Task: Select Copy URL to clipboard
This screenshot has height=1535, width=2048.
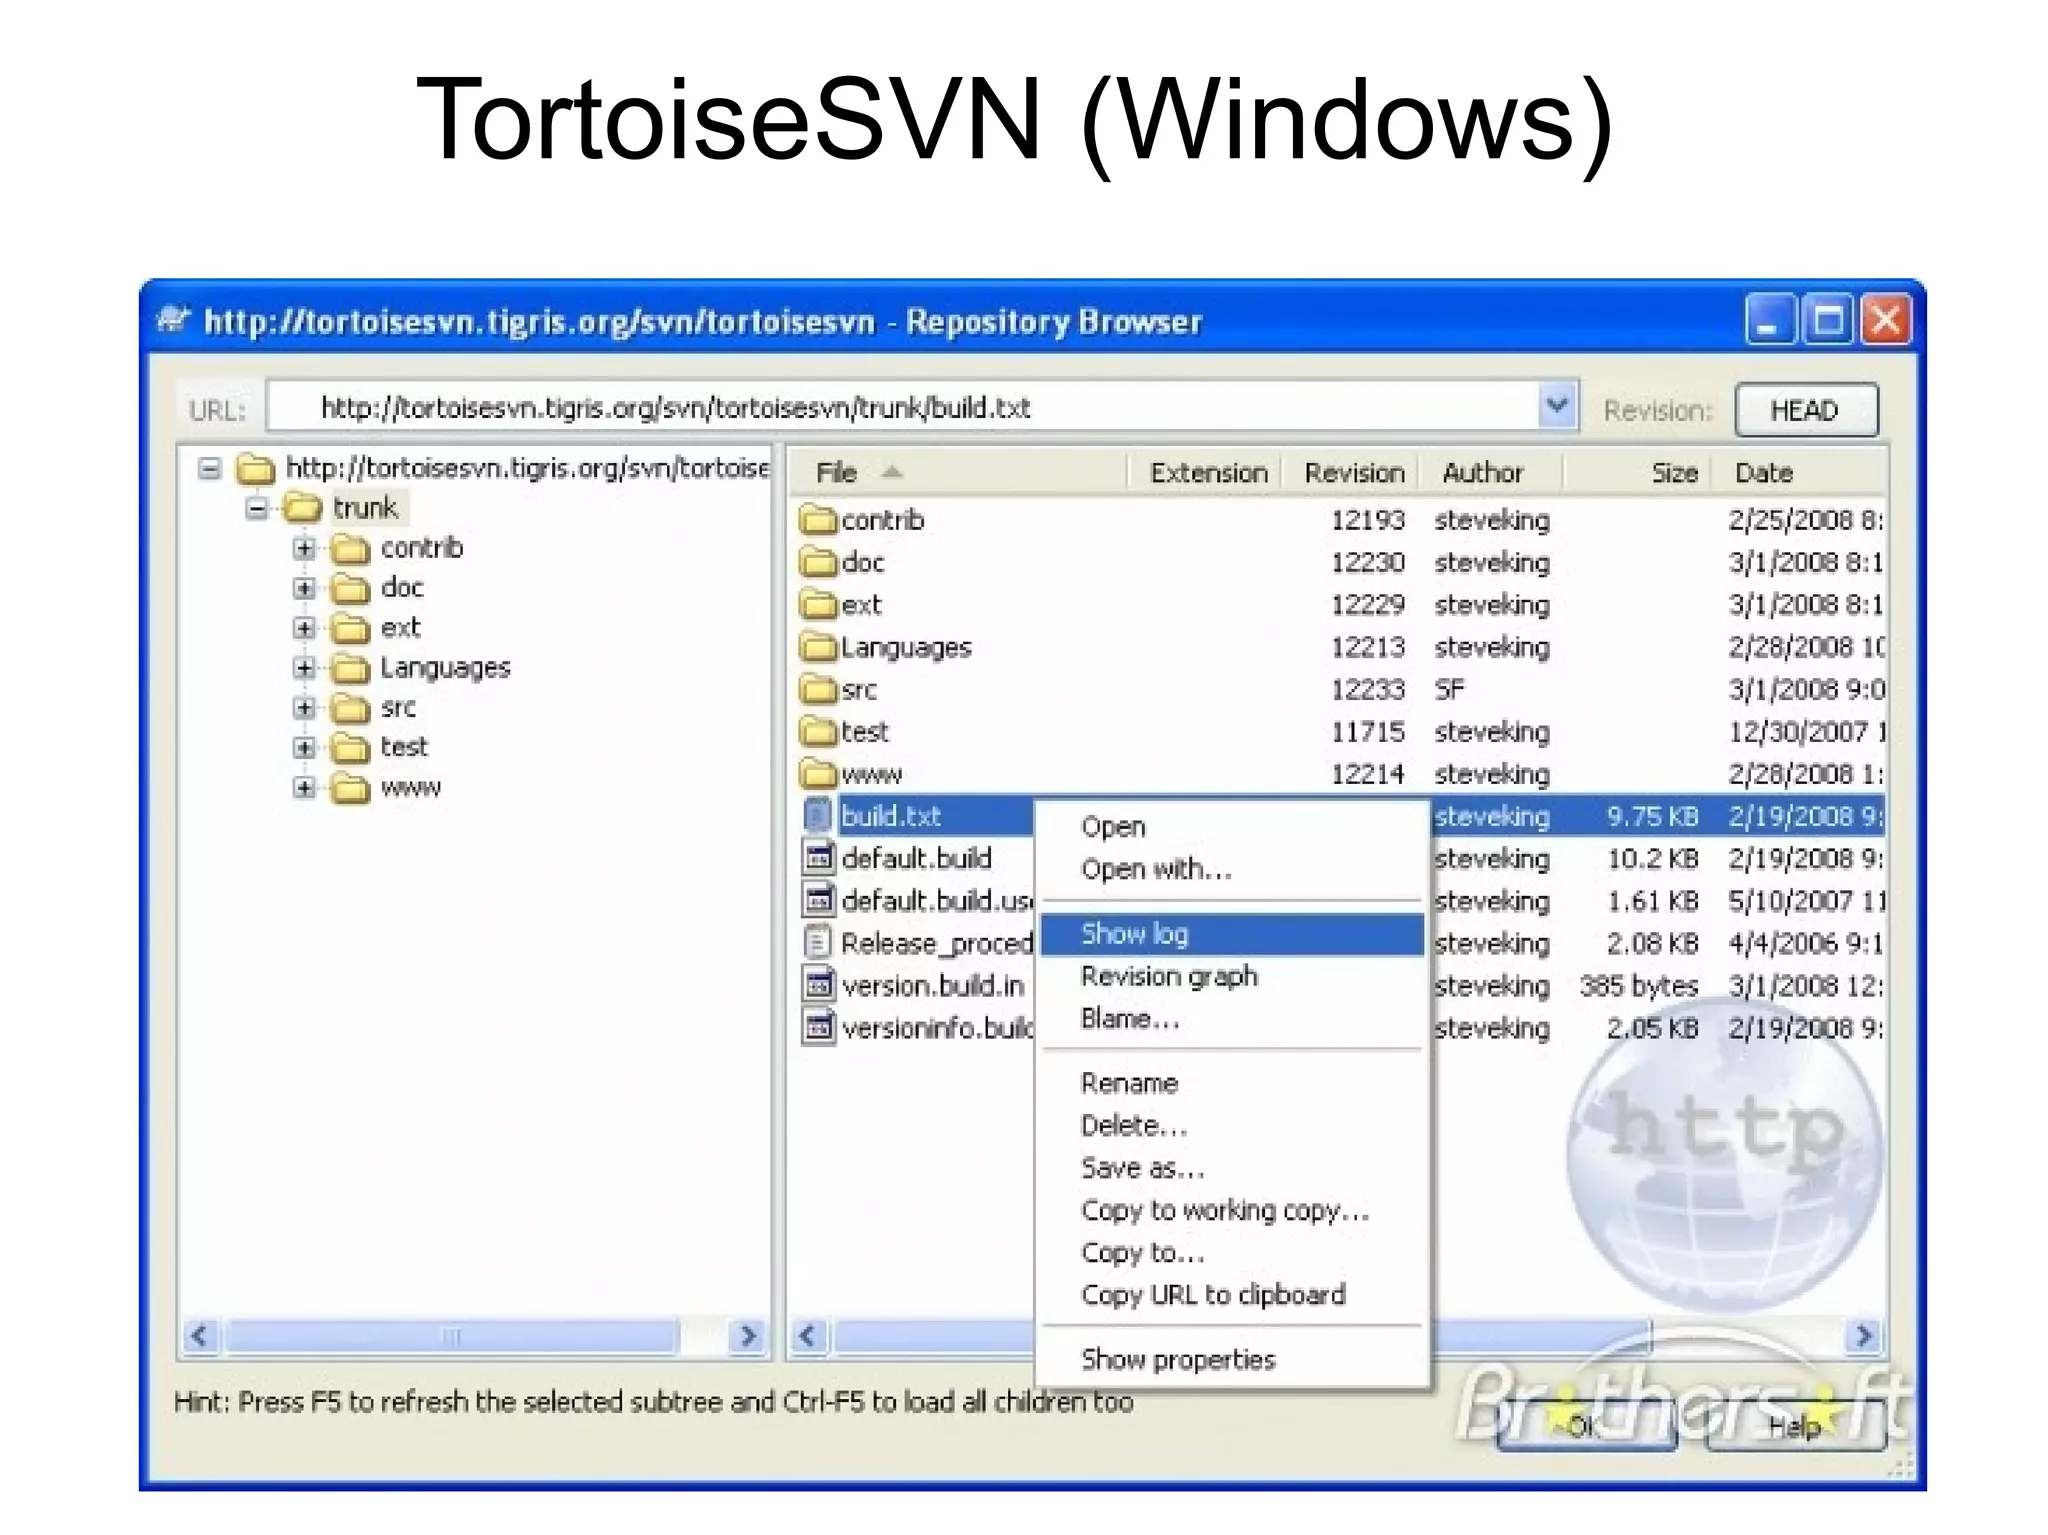Action: [x=1212, y=1295]
